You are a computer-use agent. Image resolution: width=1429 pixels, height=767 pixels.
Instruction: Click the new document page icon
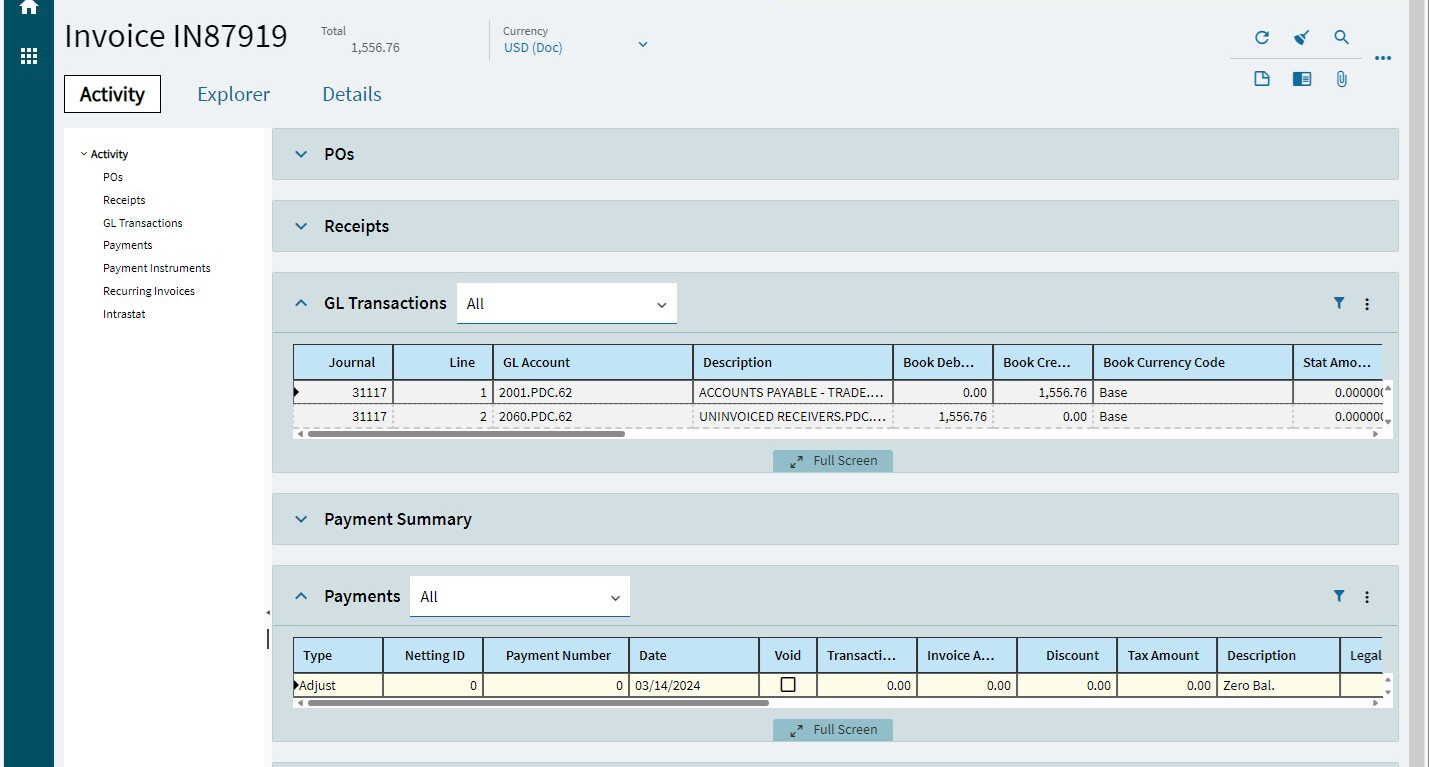1262,79
